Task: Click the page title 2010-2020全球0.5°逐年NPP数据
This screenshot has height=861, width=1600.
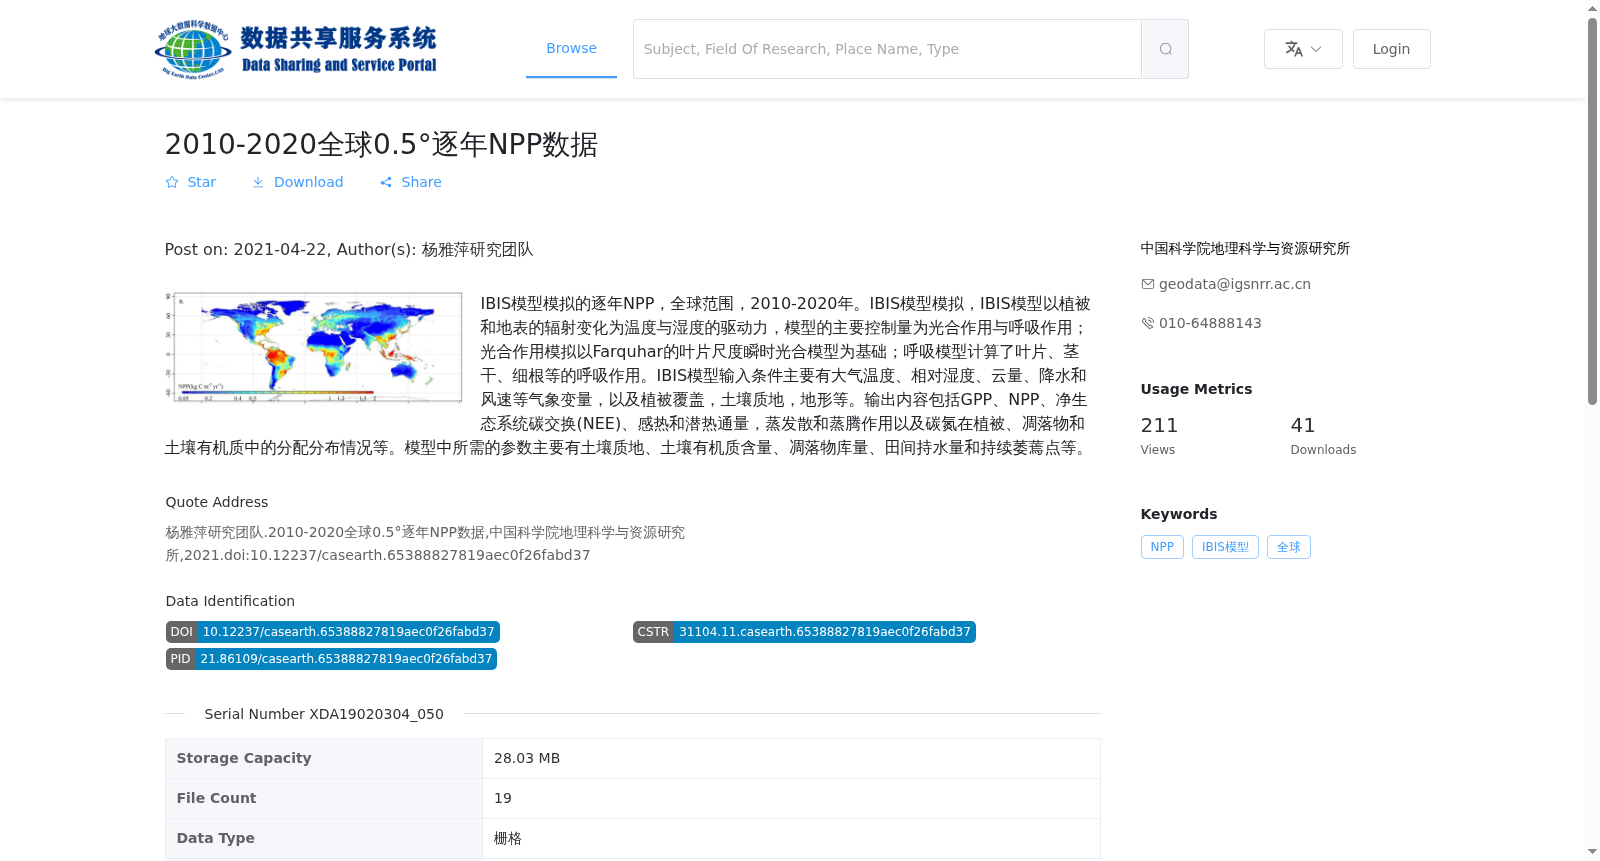Action: point(381,144)
